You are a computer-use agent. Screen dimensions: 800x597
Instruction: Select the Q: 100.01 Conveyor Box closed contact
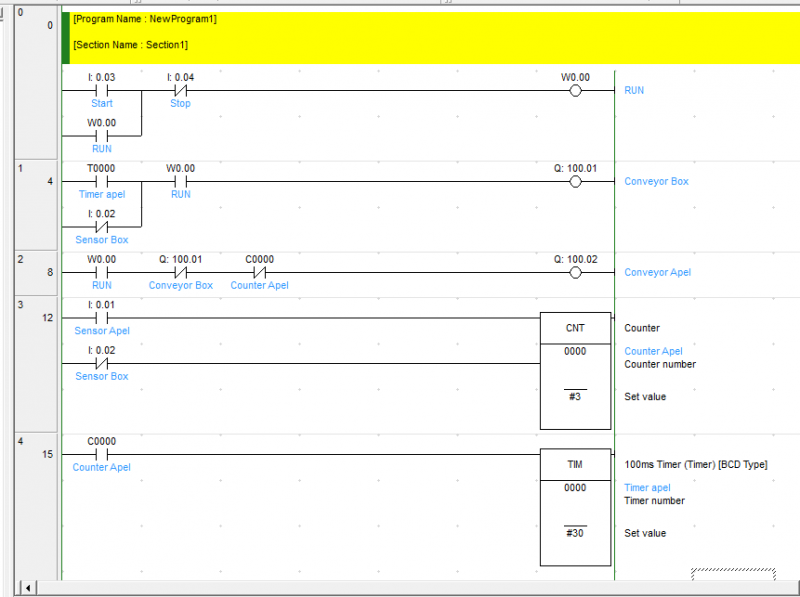[181, 272]
